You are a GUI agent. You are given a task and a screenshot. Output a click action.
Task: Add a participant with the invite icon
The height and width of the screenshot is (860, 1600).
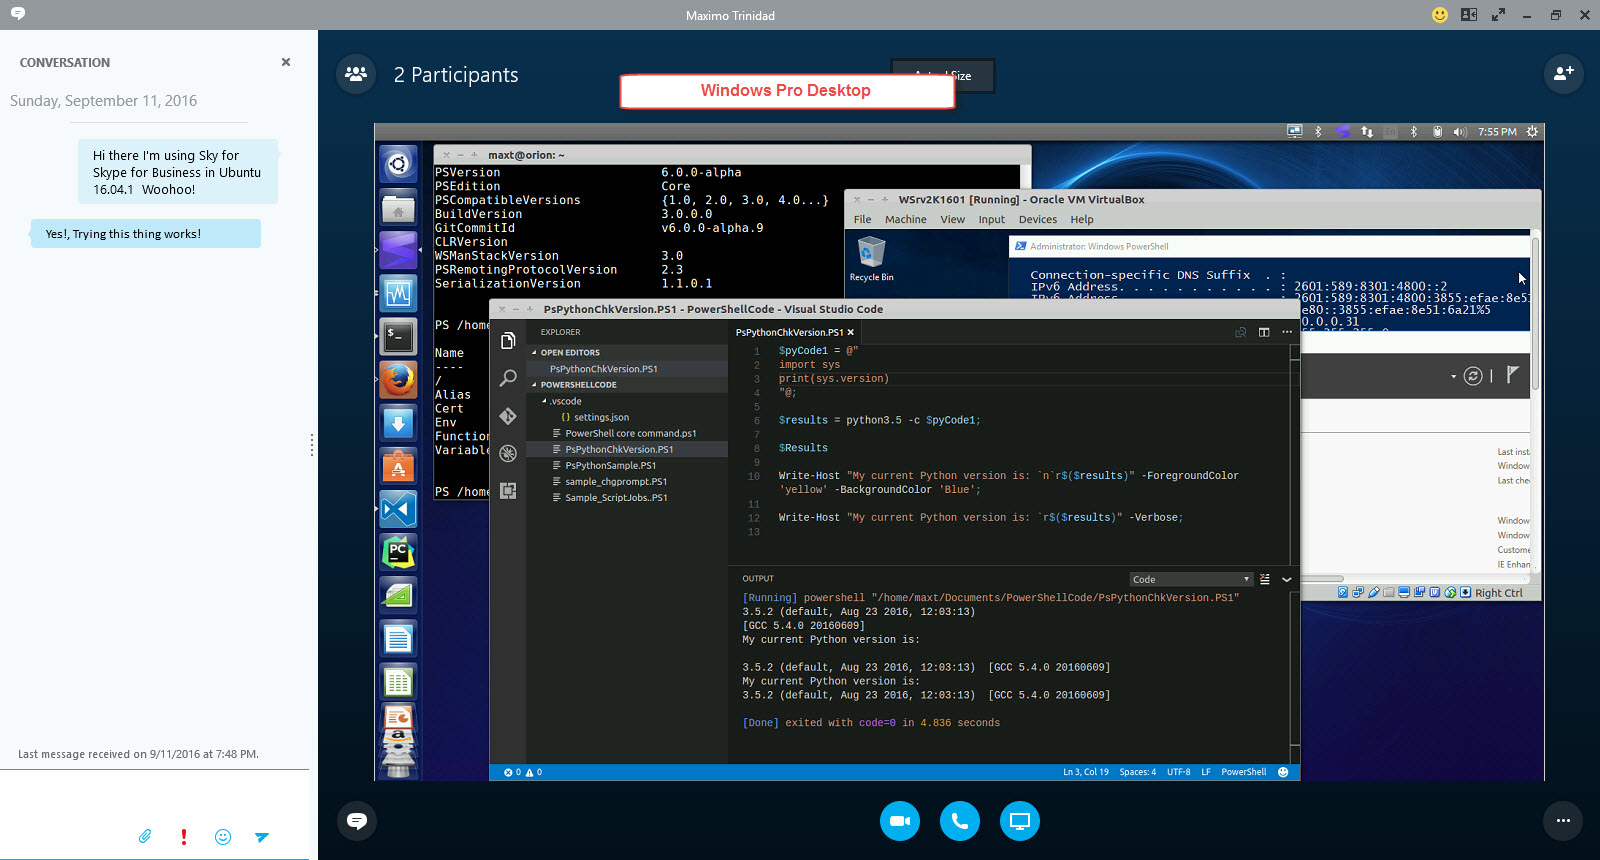pyautogui.click(x=1563, y=74)
